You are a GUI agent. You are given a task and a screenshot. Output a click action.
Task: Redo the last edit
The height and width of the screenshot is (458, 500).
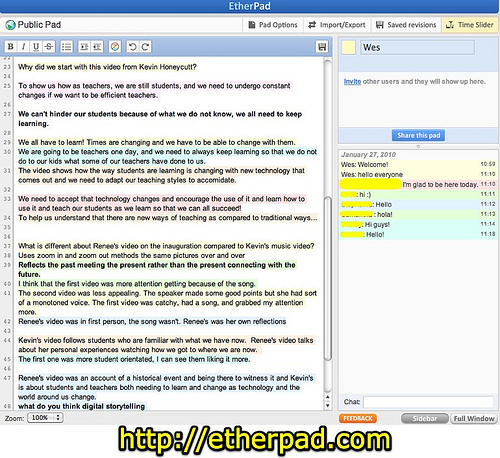click(x=145, y=47)
